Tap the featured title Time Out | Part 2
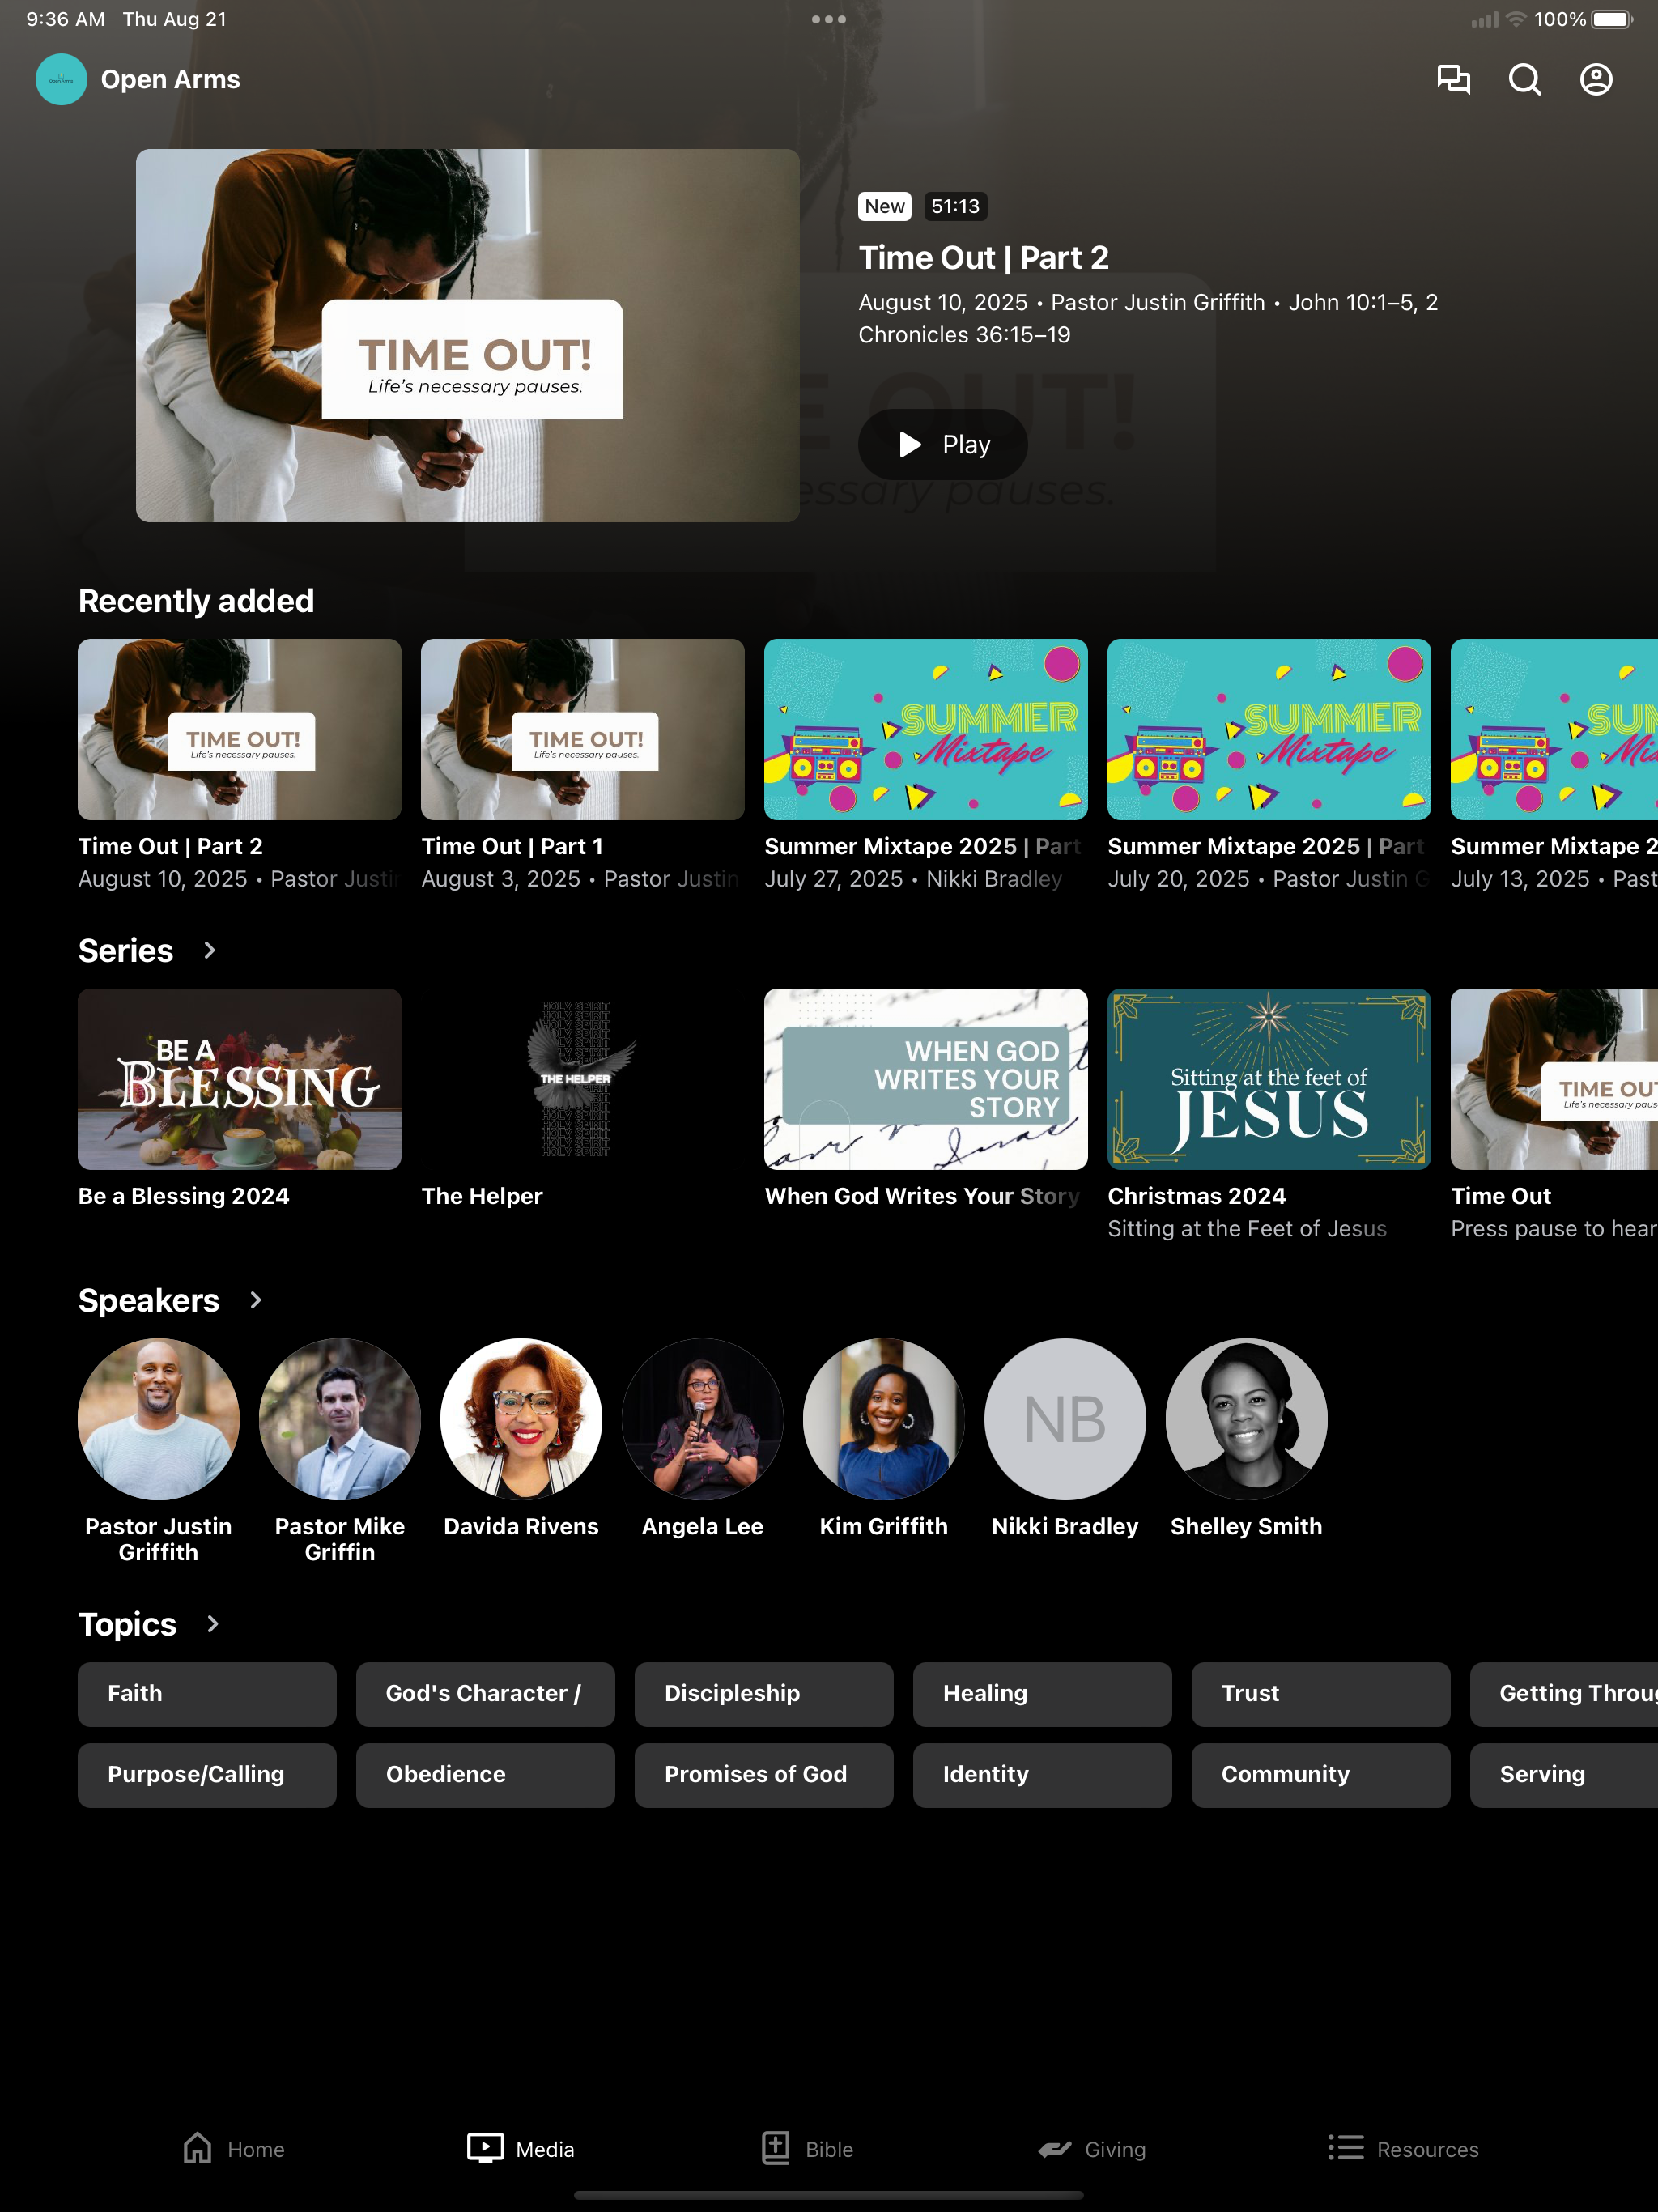 (984, 258)
